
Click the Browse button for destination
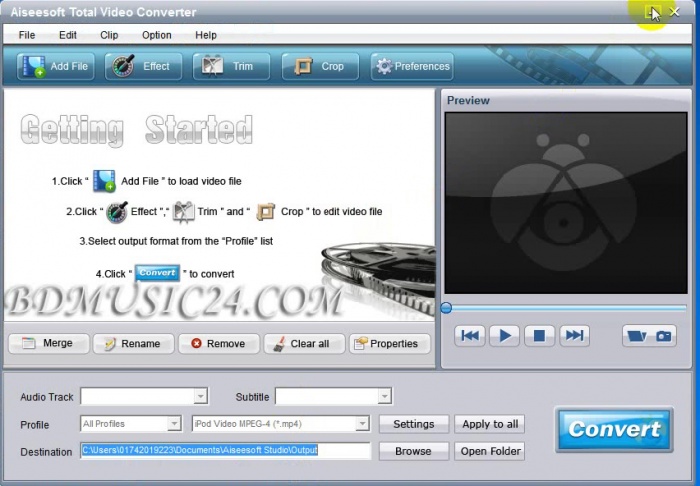(413, 451)
